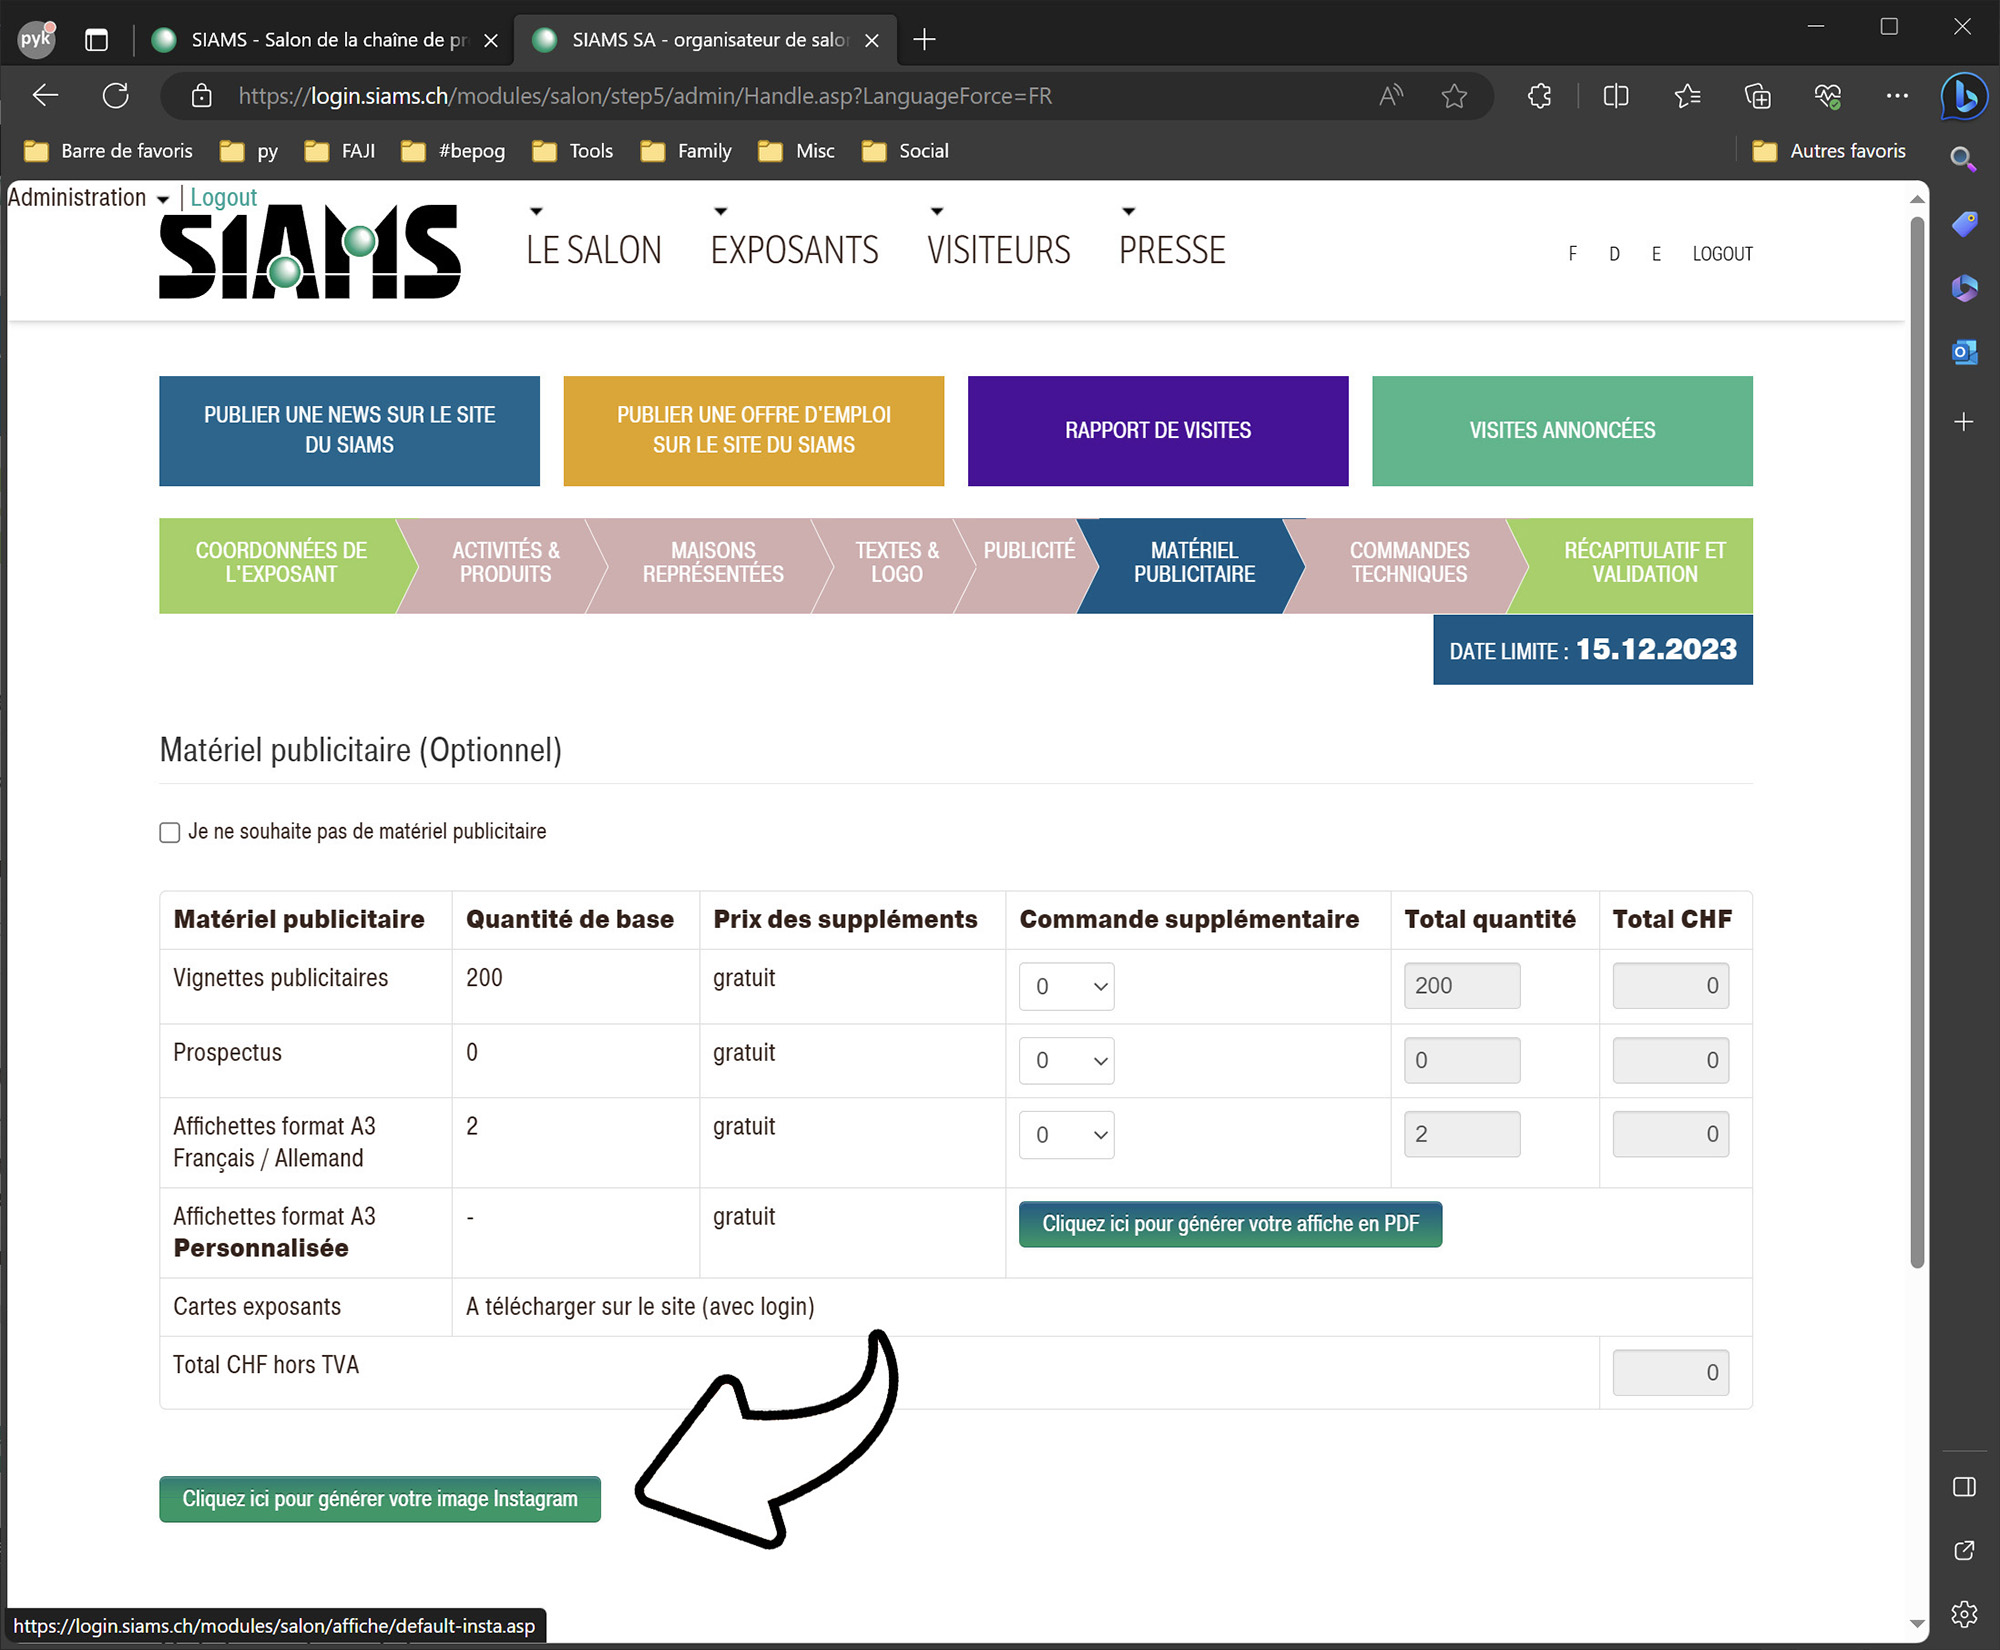Open Rapport de visites button
Viewport: 2000px width, 1650px height.
[1158, 431]
